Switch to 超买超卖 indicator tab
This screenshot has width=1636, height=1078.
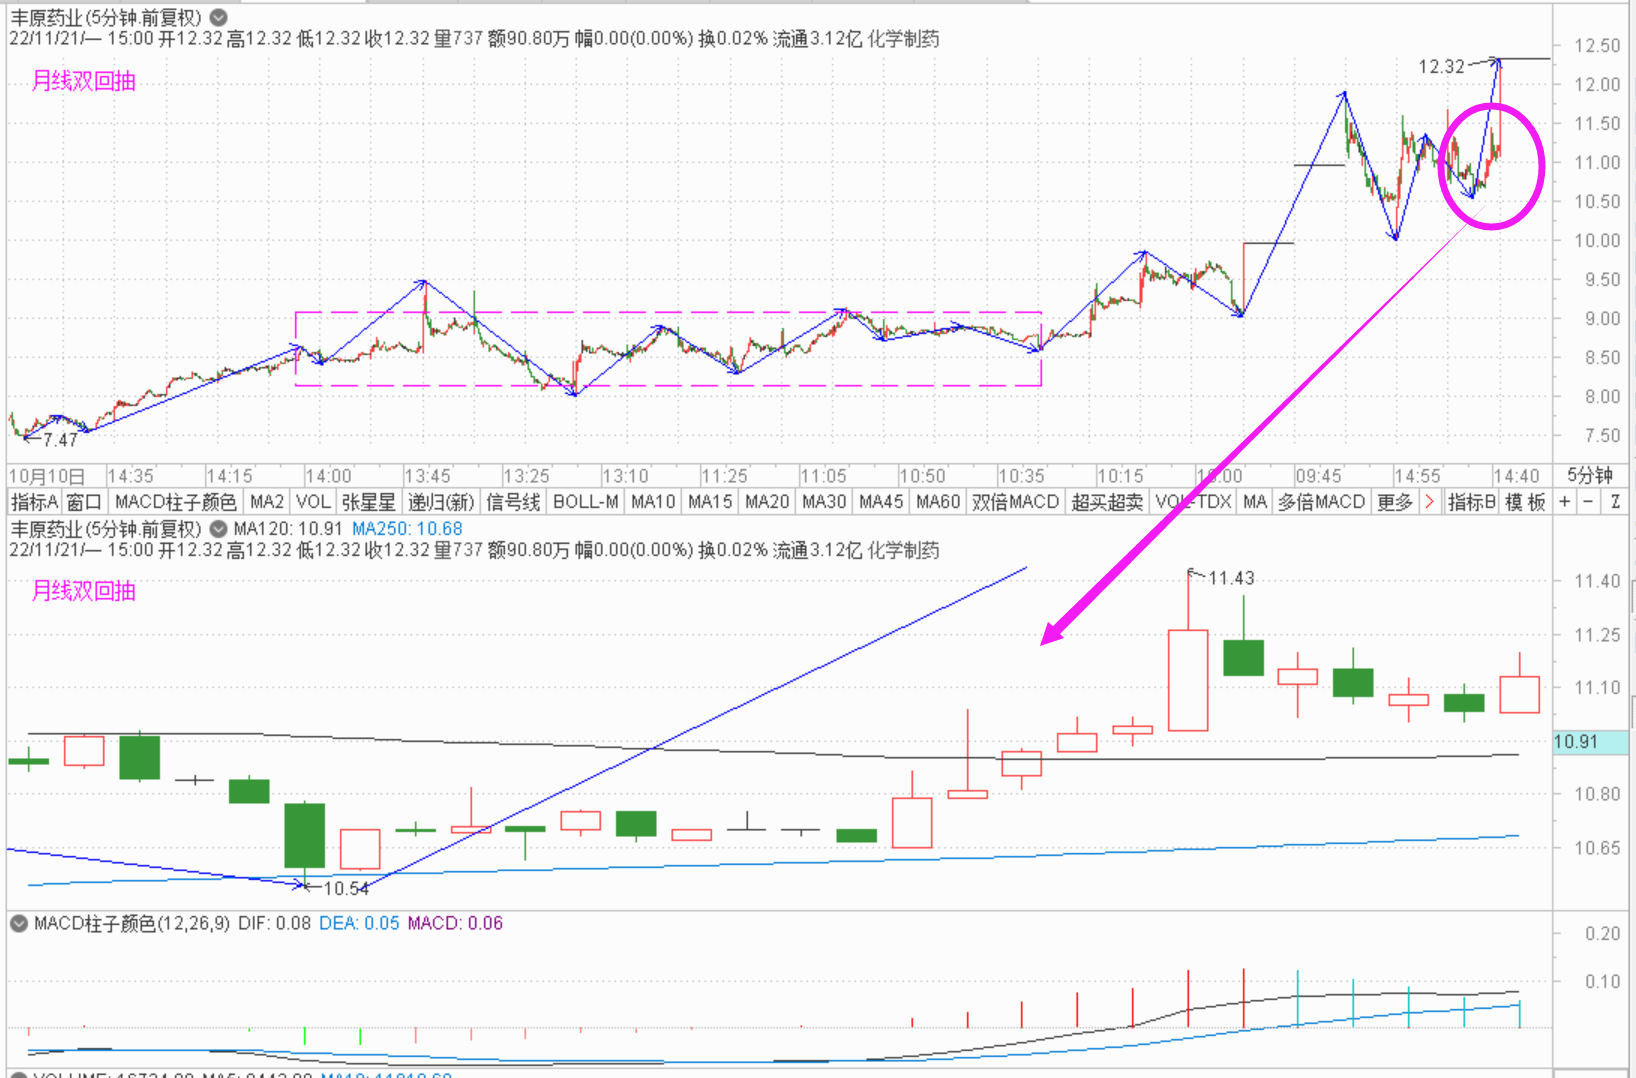[x=1108, y=502]
